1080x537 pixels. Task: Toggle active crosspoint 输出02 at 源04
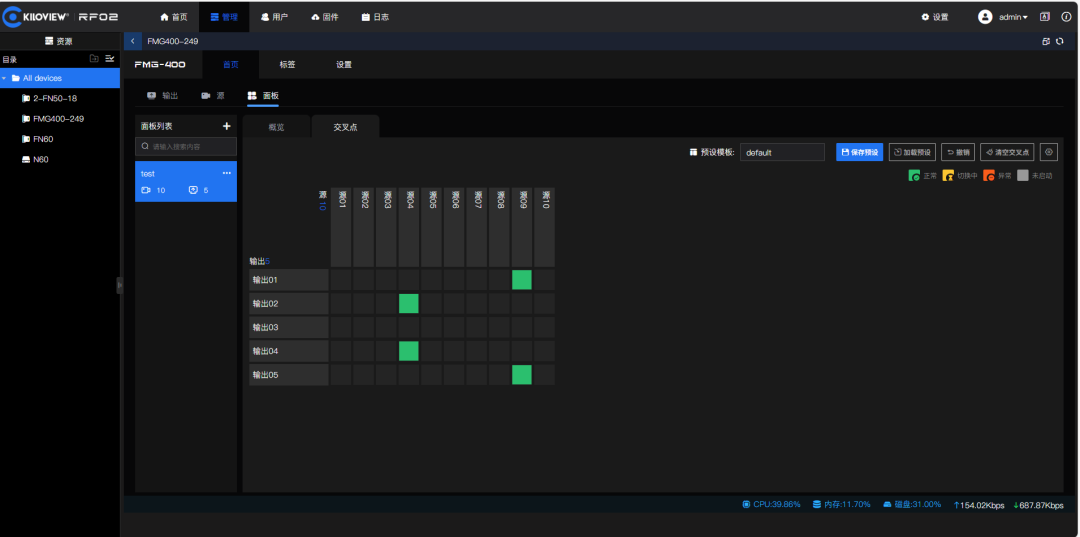pos(408,304)
